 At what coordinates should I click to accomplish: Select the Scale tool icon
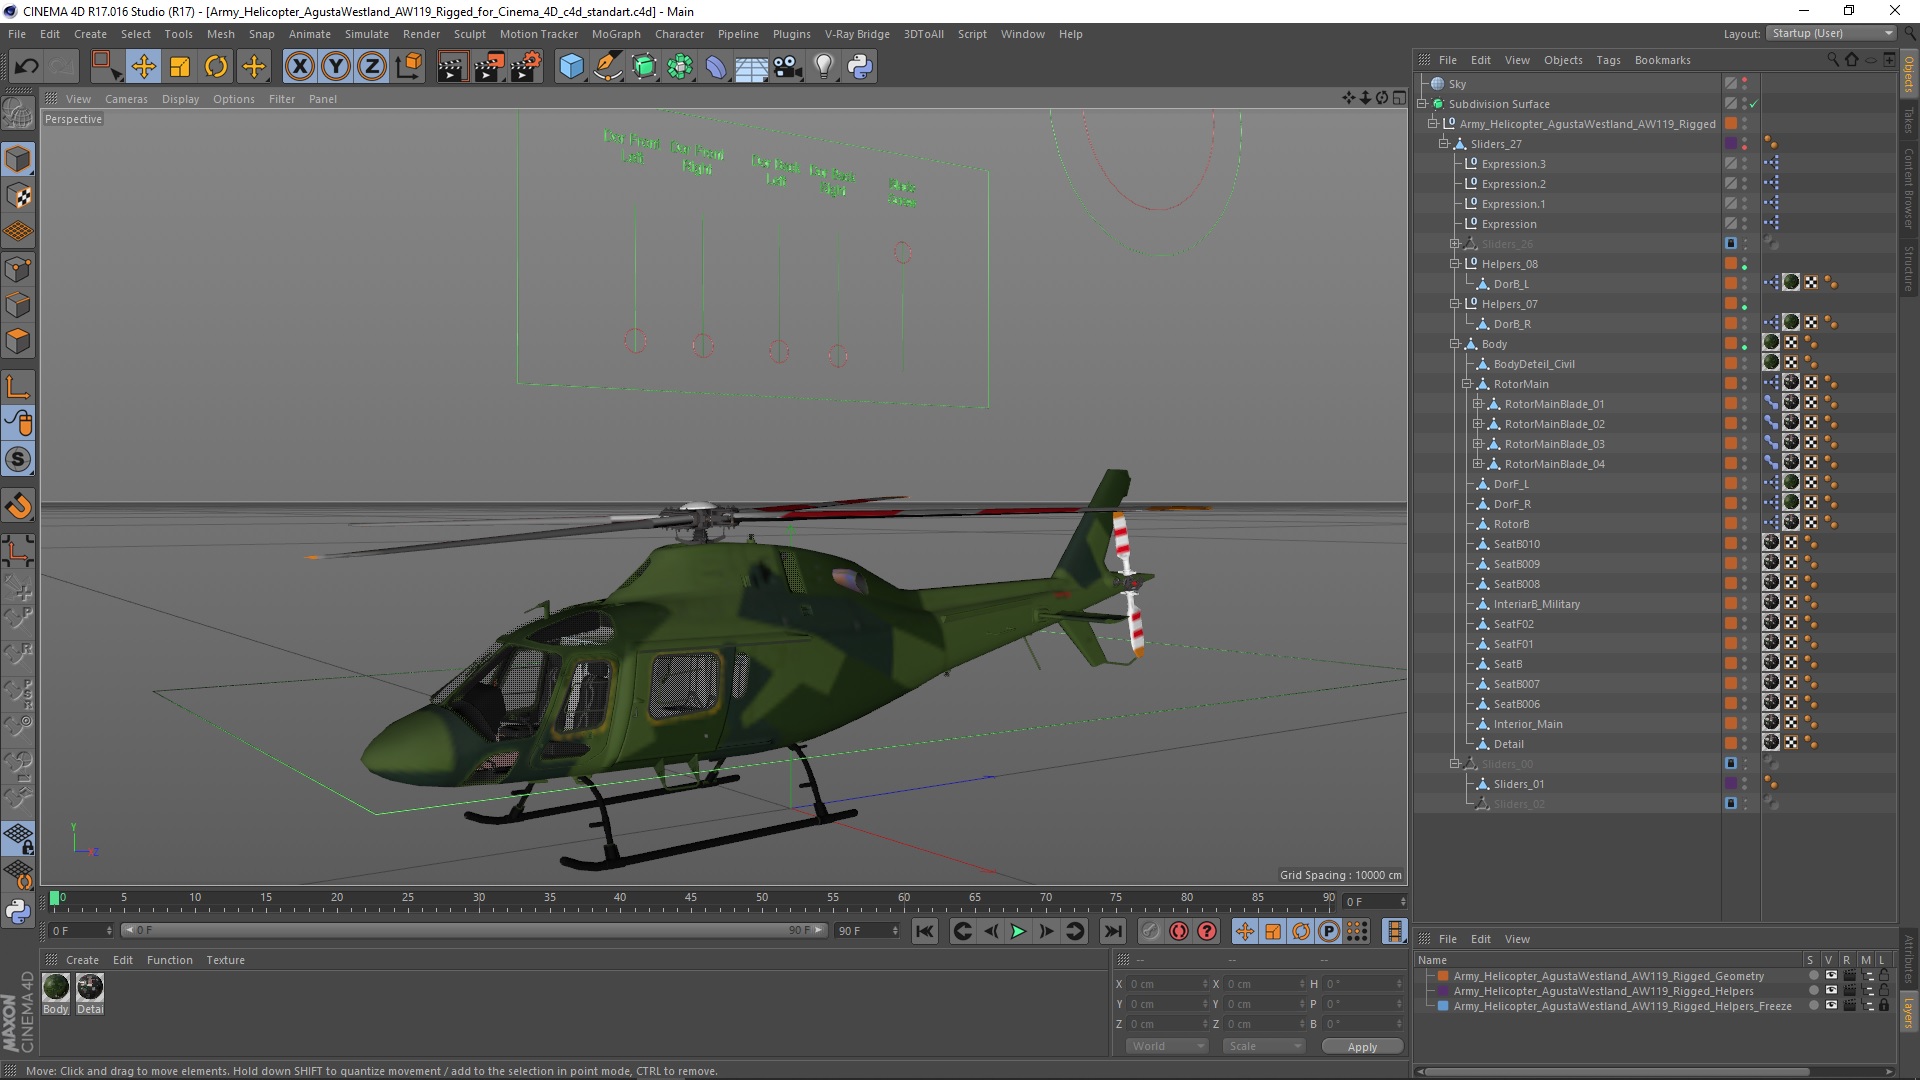179,65
